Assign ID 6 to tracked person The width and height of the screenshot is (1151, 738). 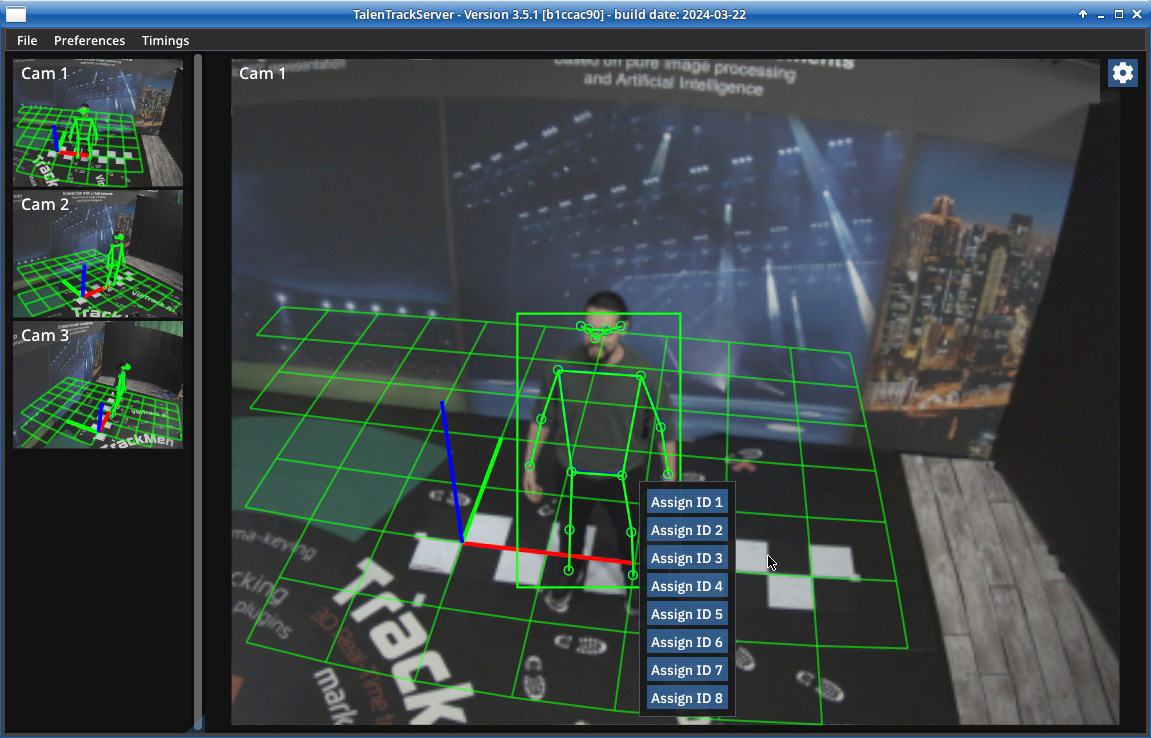pyautogui.click(x=686, y=642)
